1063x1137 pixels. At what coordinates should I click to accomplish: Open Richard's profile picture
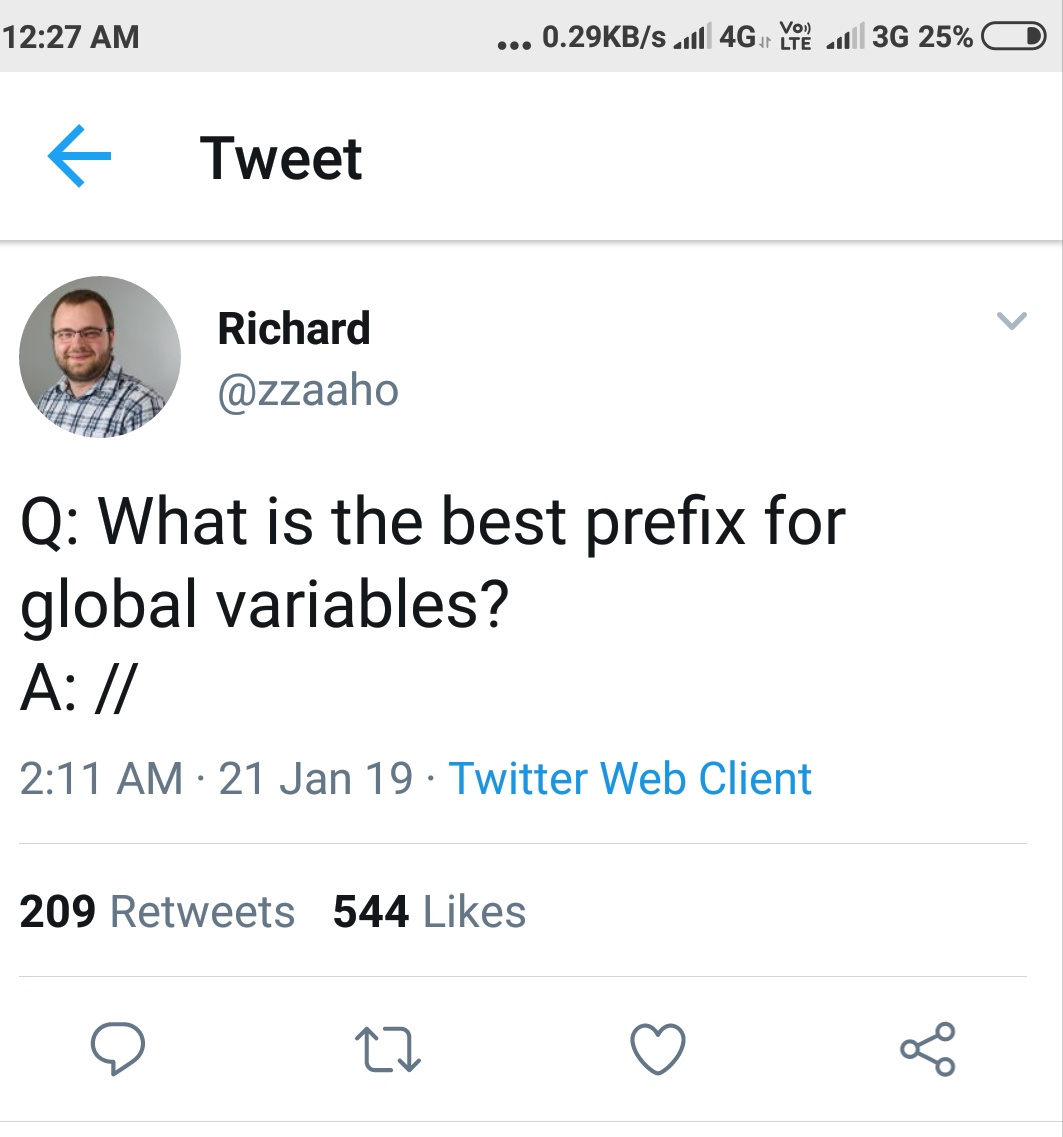[100, 357]
